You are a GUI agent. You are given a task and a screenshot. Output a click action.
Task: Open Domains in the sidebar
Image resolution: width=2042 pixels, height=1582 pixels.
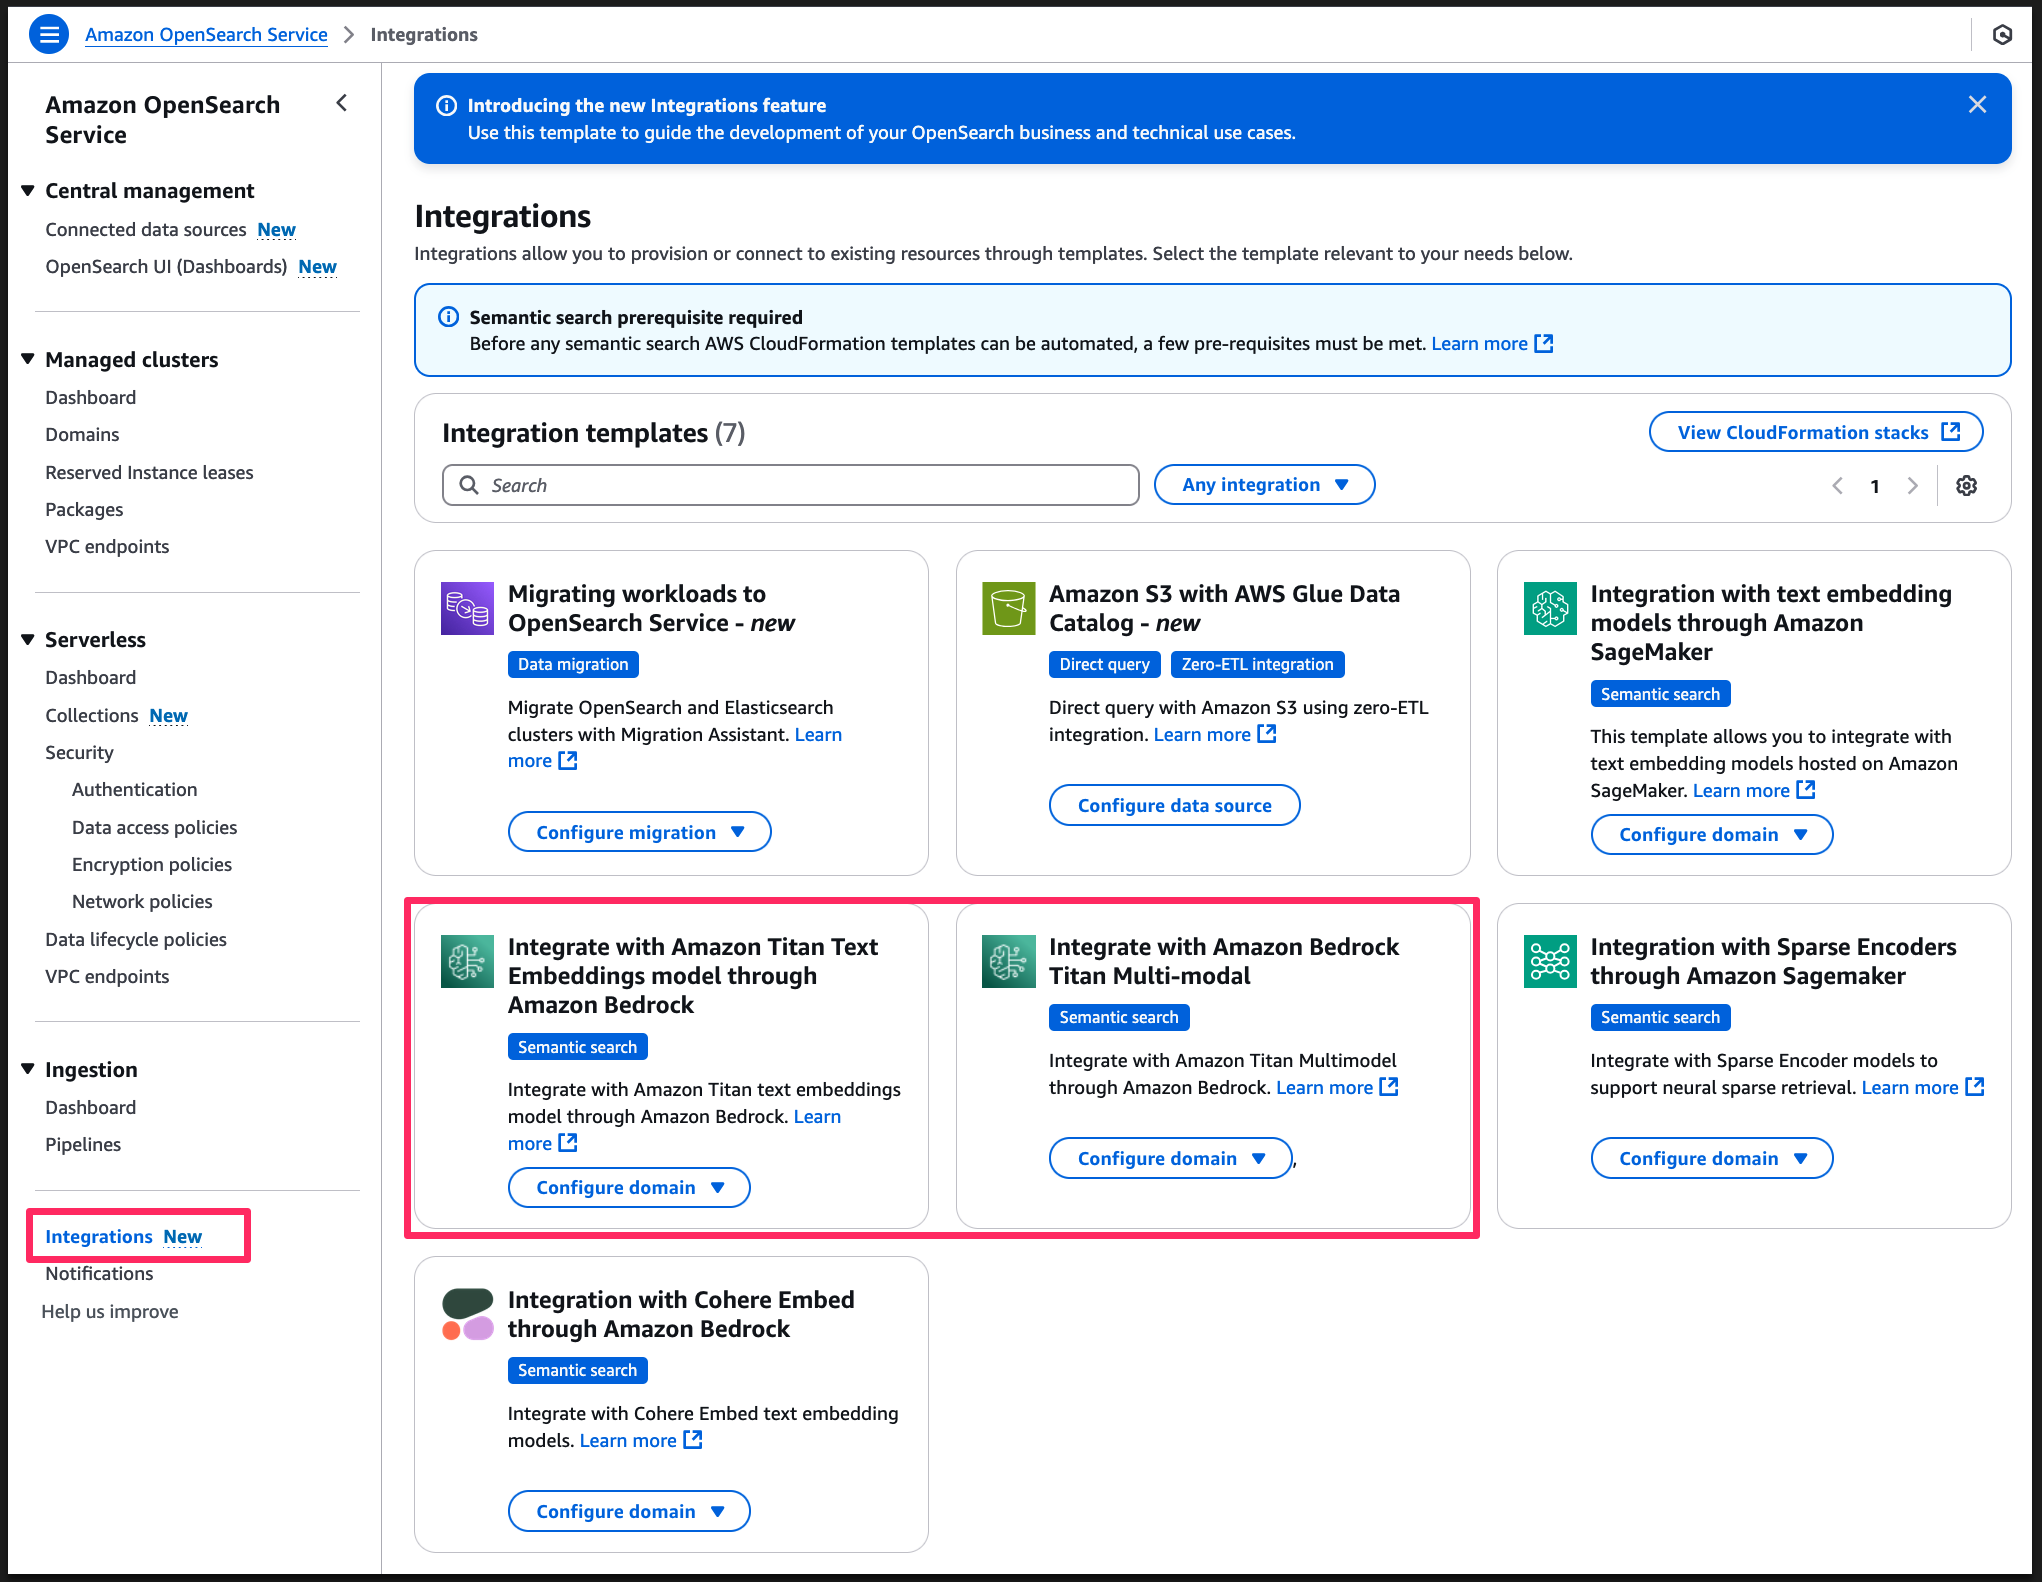click(x=82, y=435)
